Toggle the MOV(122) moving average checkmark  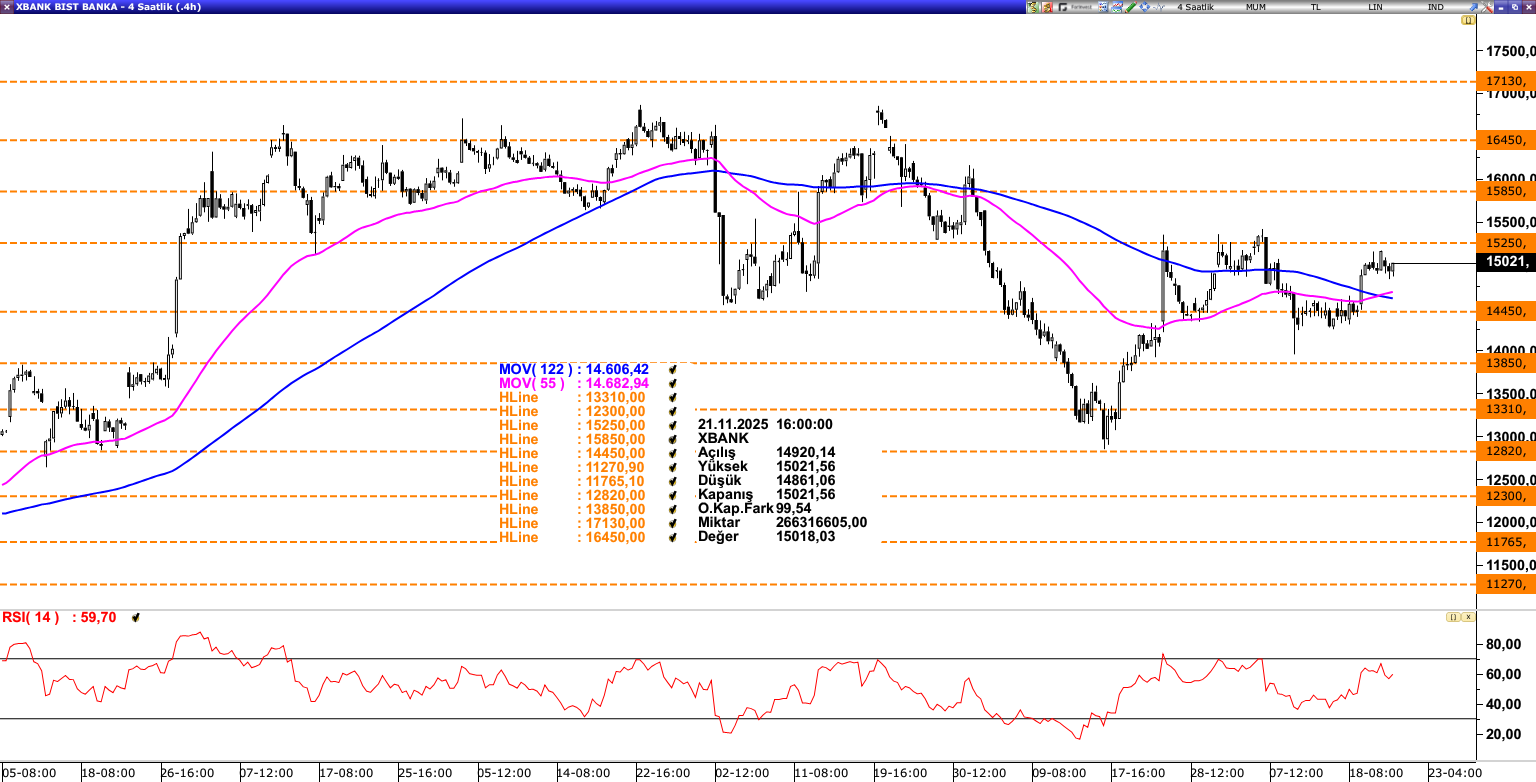[x=674, y=369]
